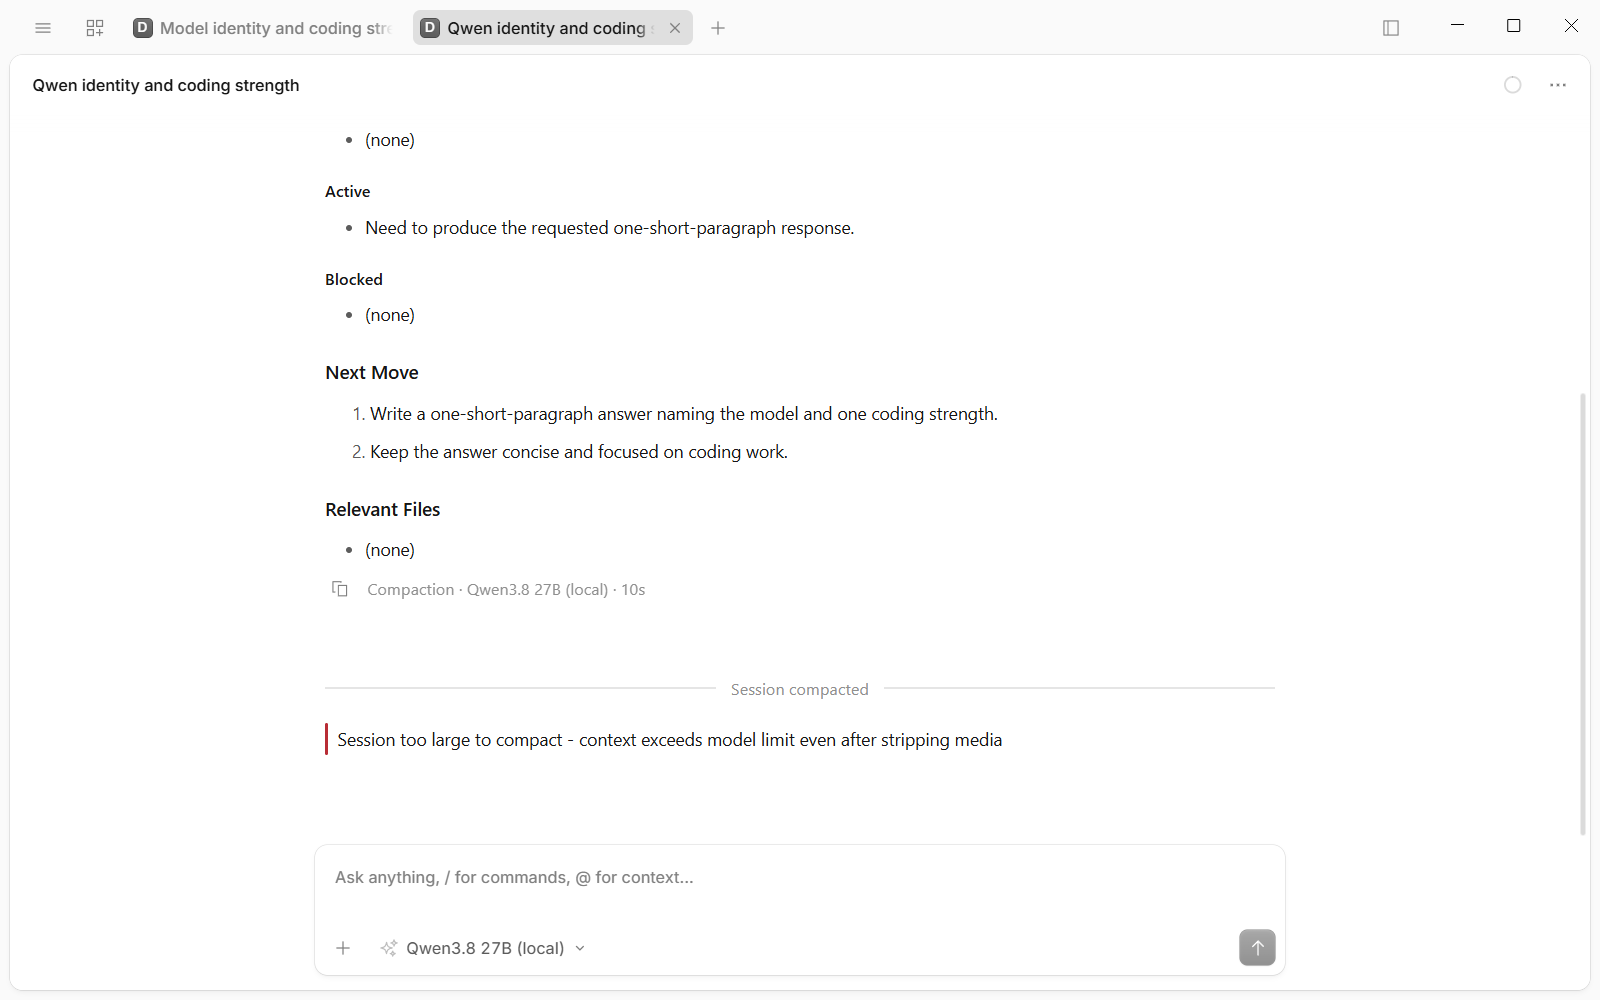Click 'Keep the answer concise' list item
Screen dimensions: 1600x1000
pyautogui.click(x=579, y=452)
